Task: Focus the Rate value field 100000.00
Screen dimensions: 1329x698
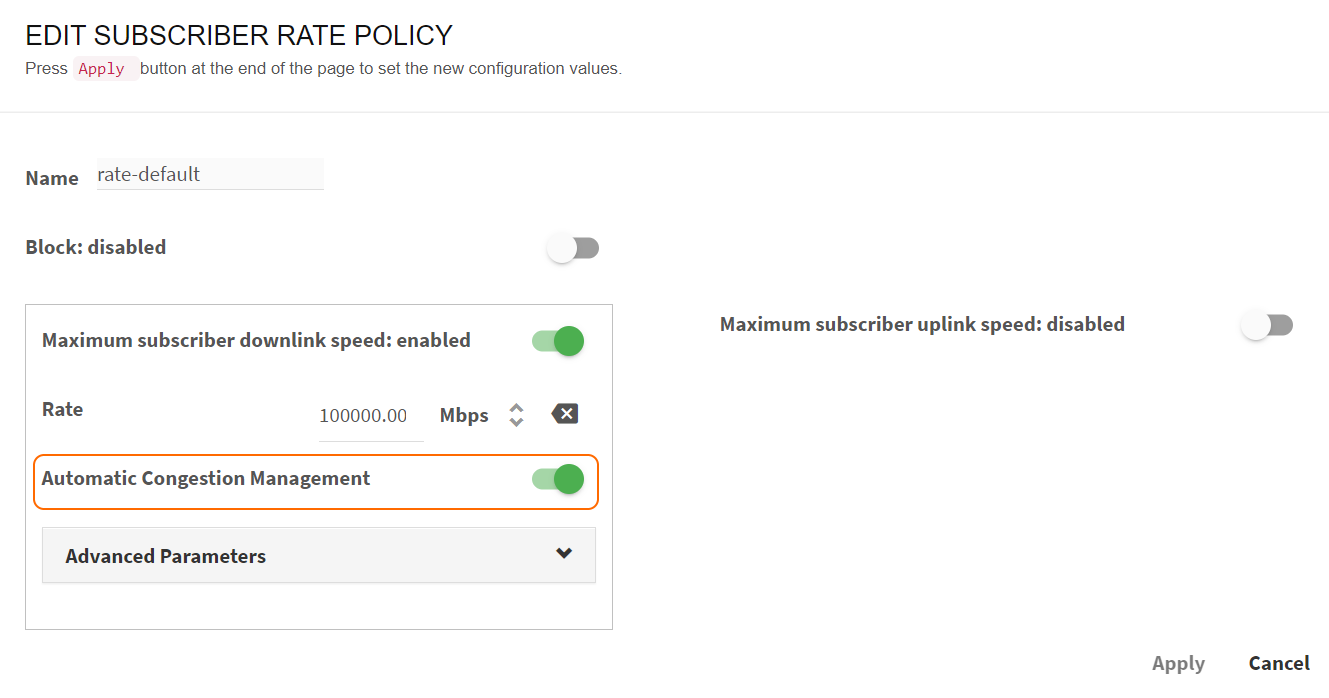Action: coord(371,416)
